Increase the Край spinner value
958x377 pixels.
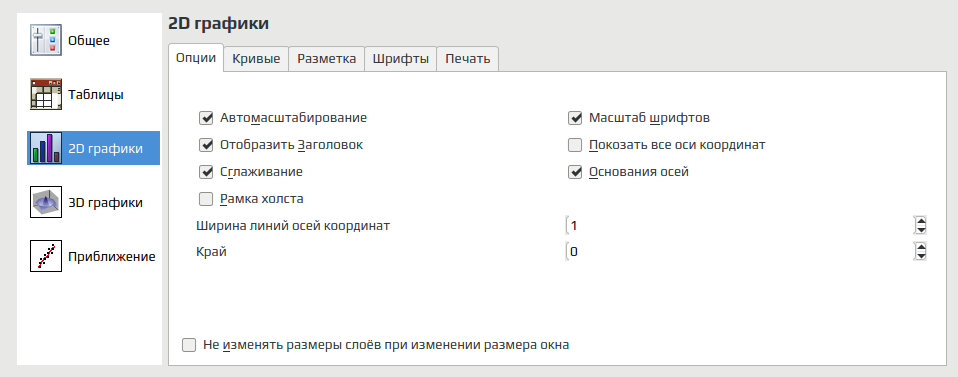921,247
